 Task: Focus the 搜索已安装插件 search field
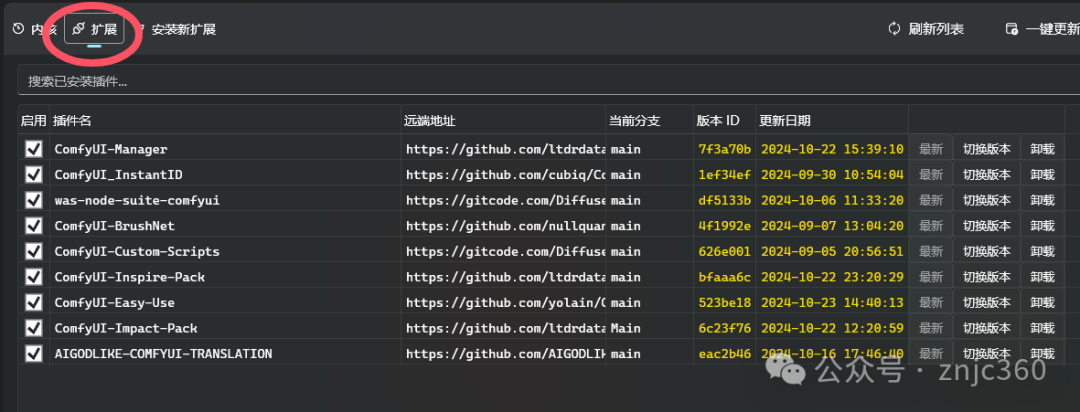548,81
